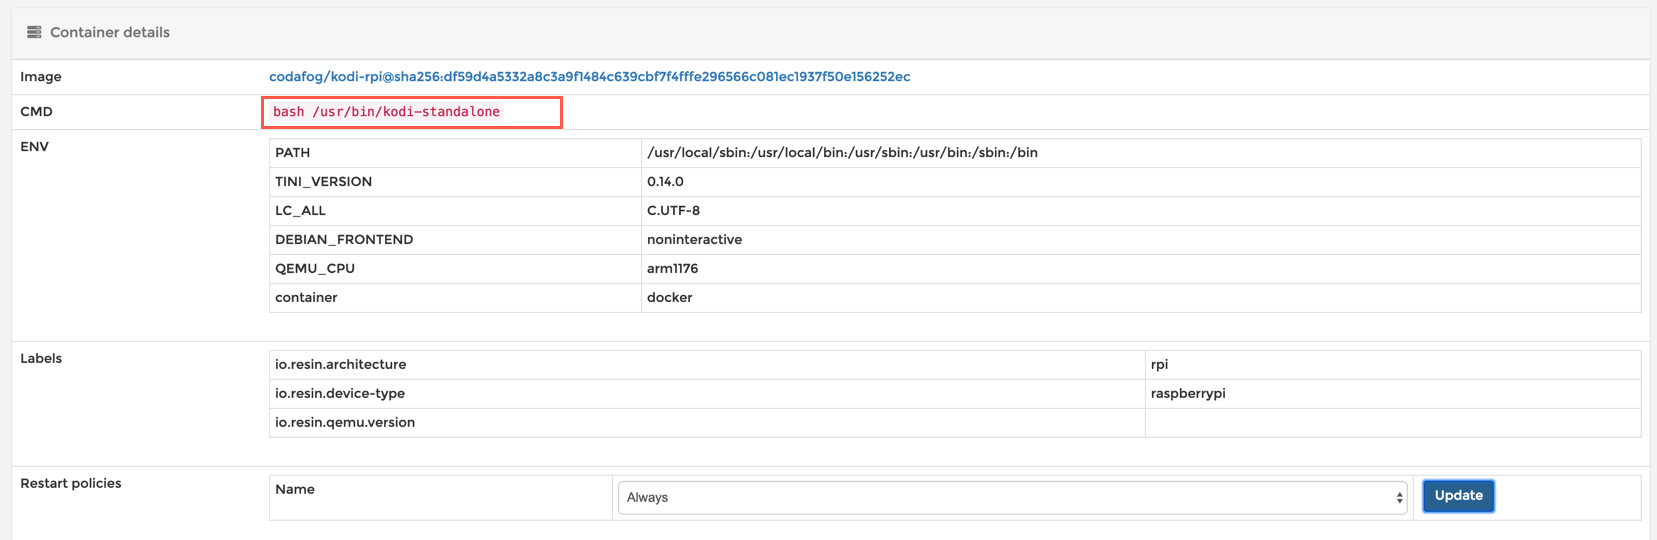Select the io.resin.qemu.version label

[345, 423]
